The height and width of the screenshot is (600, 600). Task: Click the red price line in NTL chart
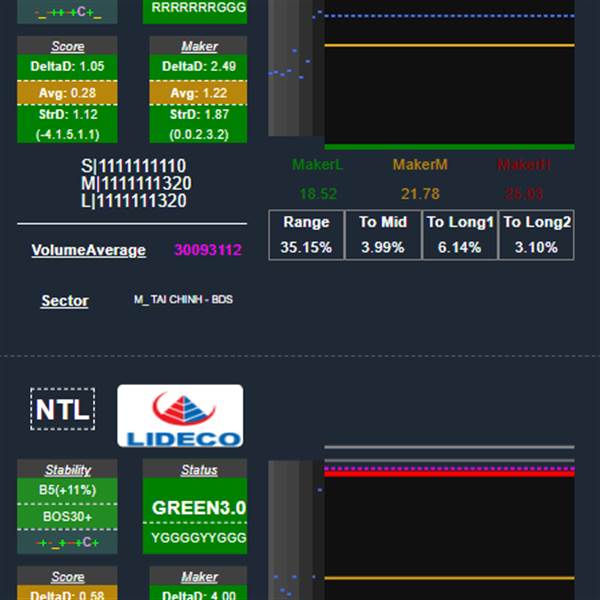coord(449,474)
